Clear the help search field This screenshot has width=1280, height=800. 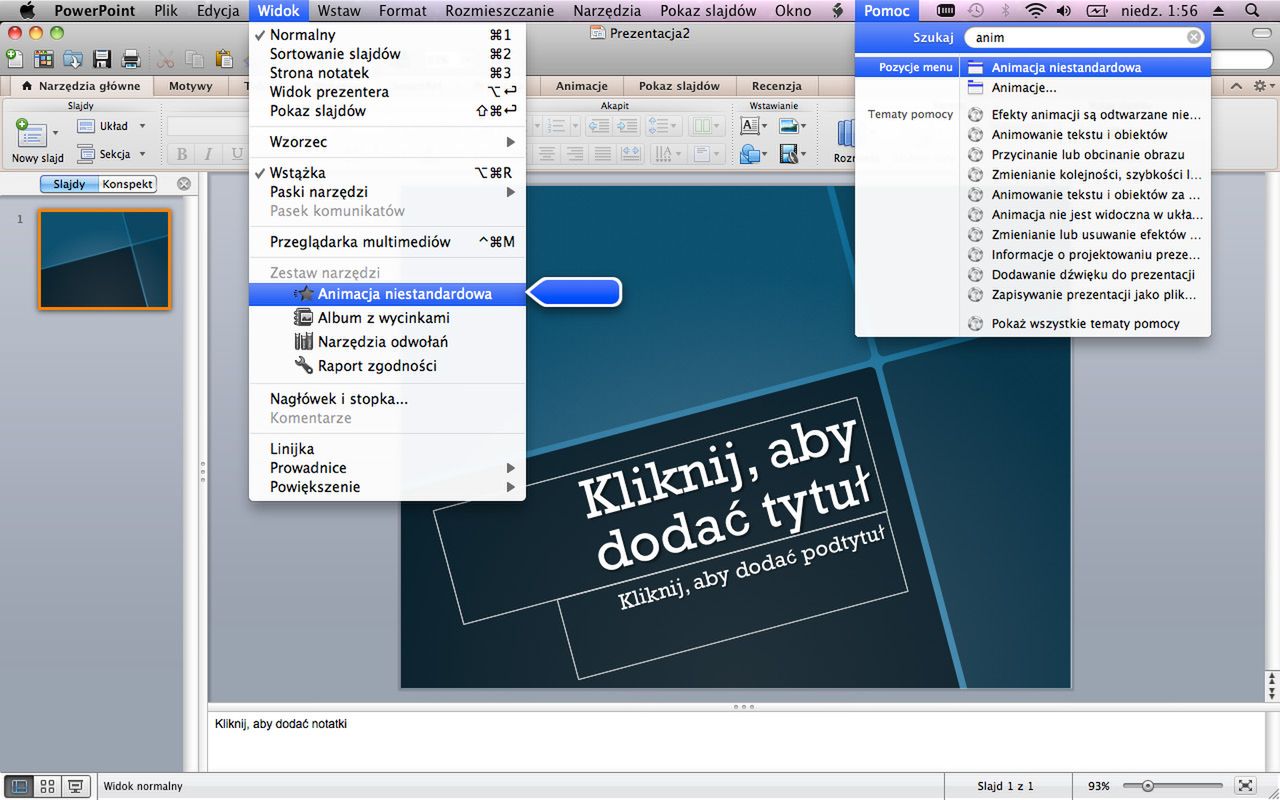point(1194,37)
